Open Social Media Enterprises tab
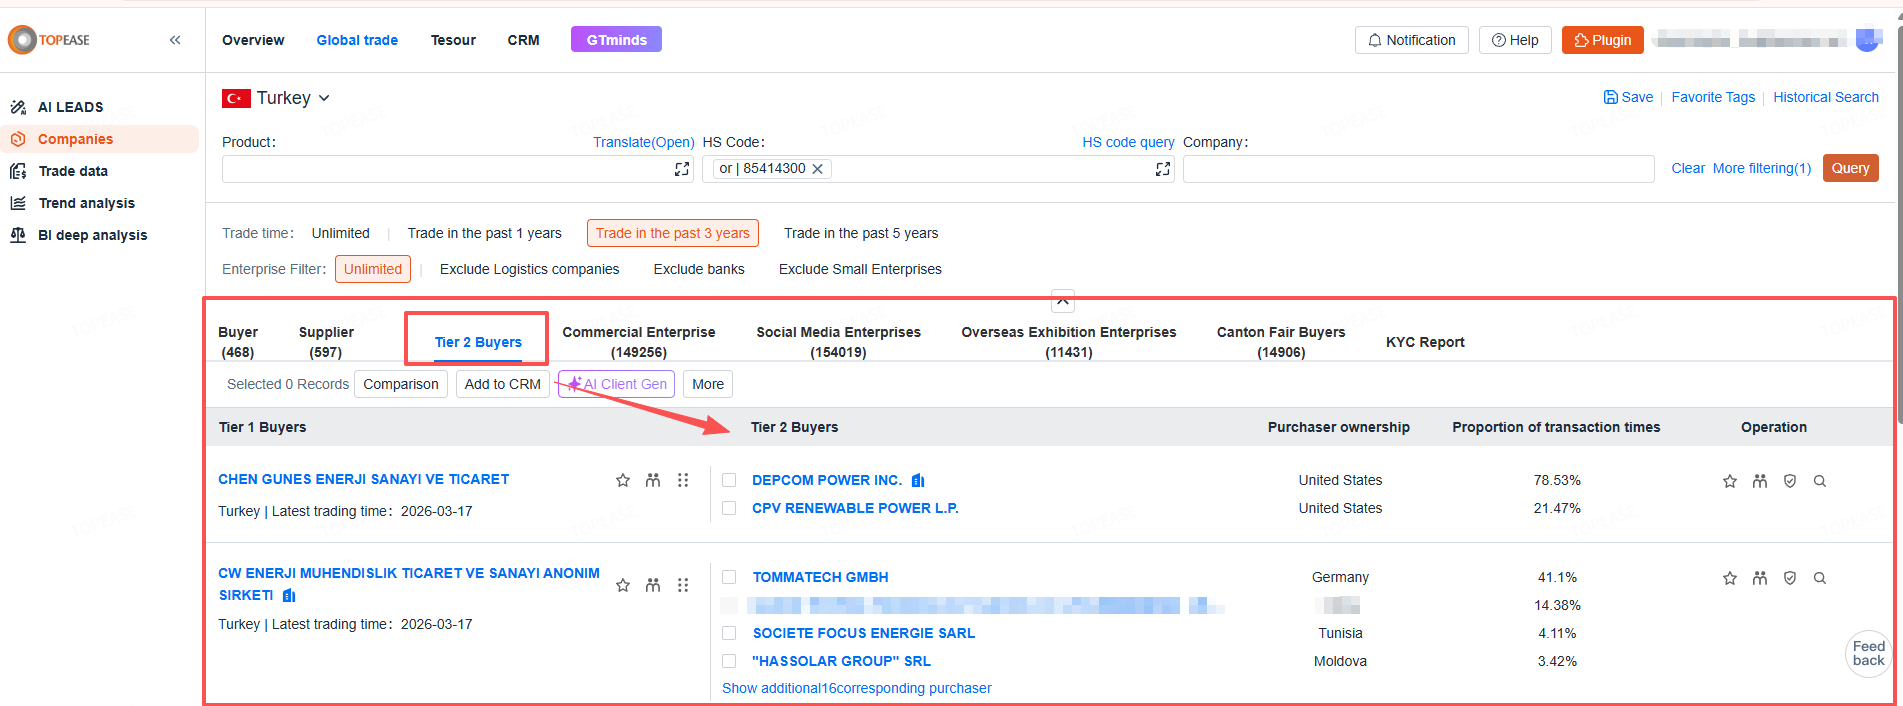Screen dimensions: 1903x706 (838, 342)
